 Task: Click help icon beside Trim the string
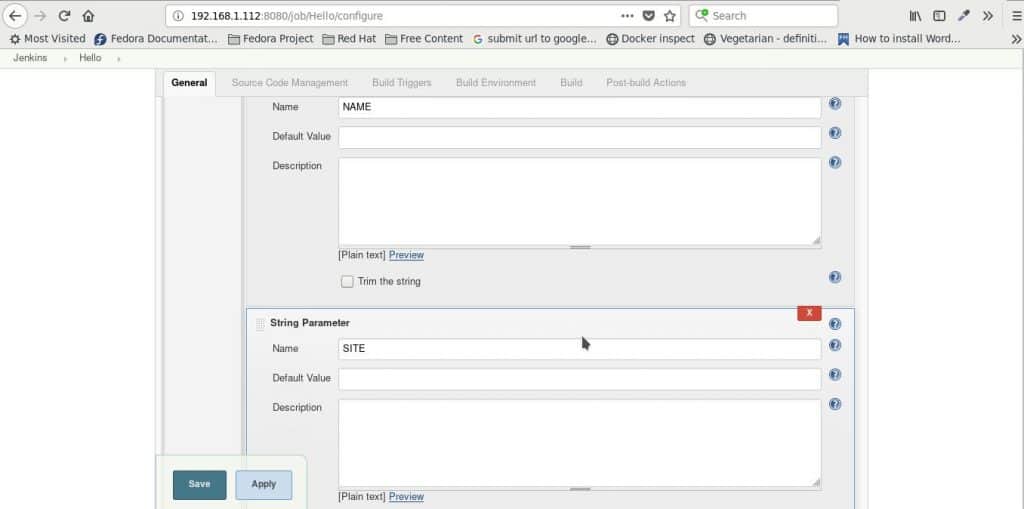tap(835, 278)
